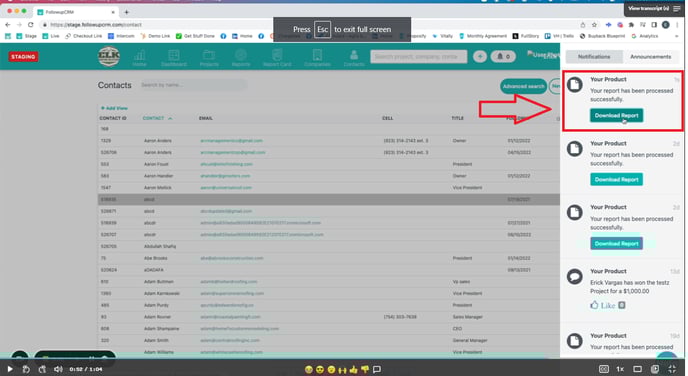Image resolution: width=688 pixels, height=376 pixels.
Task: Click Download Report in third notification
Action: click(616, 244)
